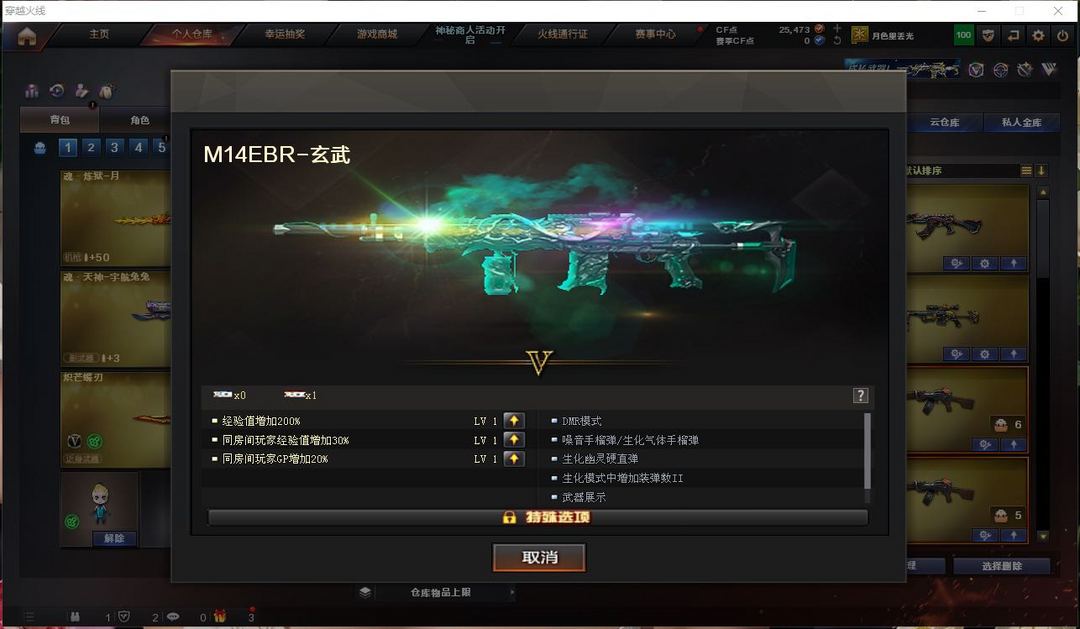Screen dimensions: 1080x629
Task: Upgrade the 经验值增加200% attribute level
Action: pos(514,421)
